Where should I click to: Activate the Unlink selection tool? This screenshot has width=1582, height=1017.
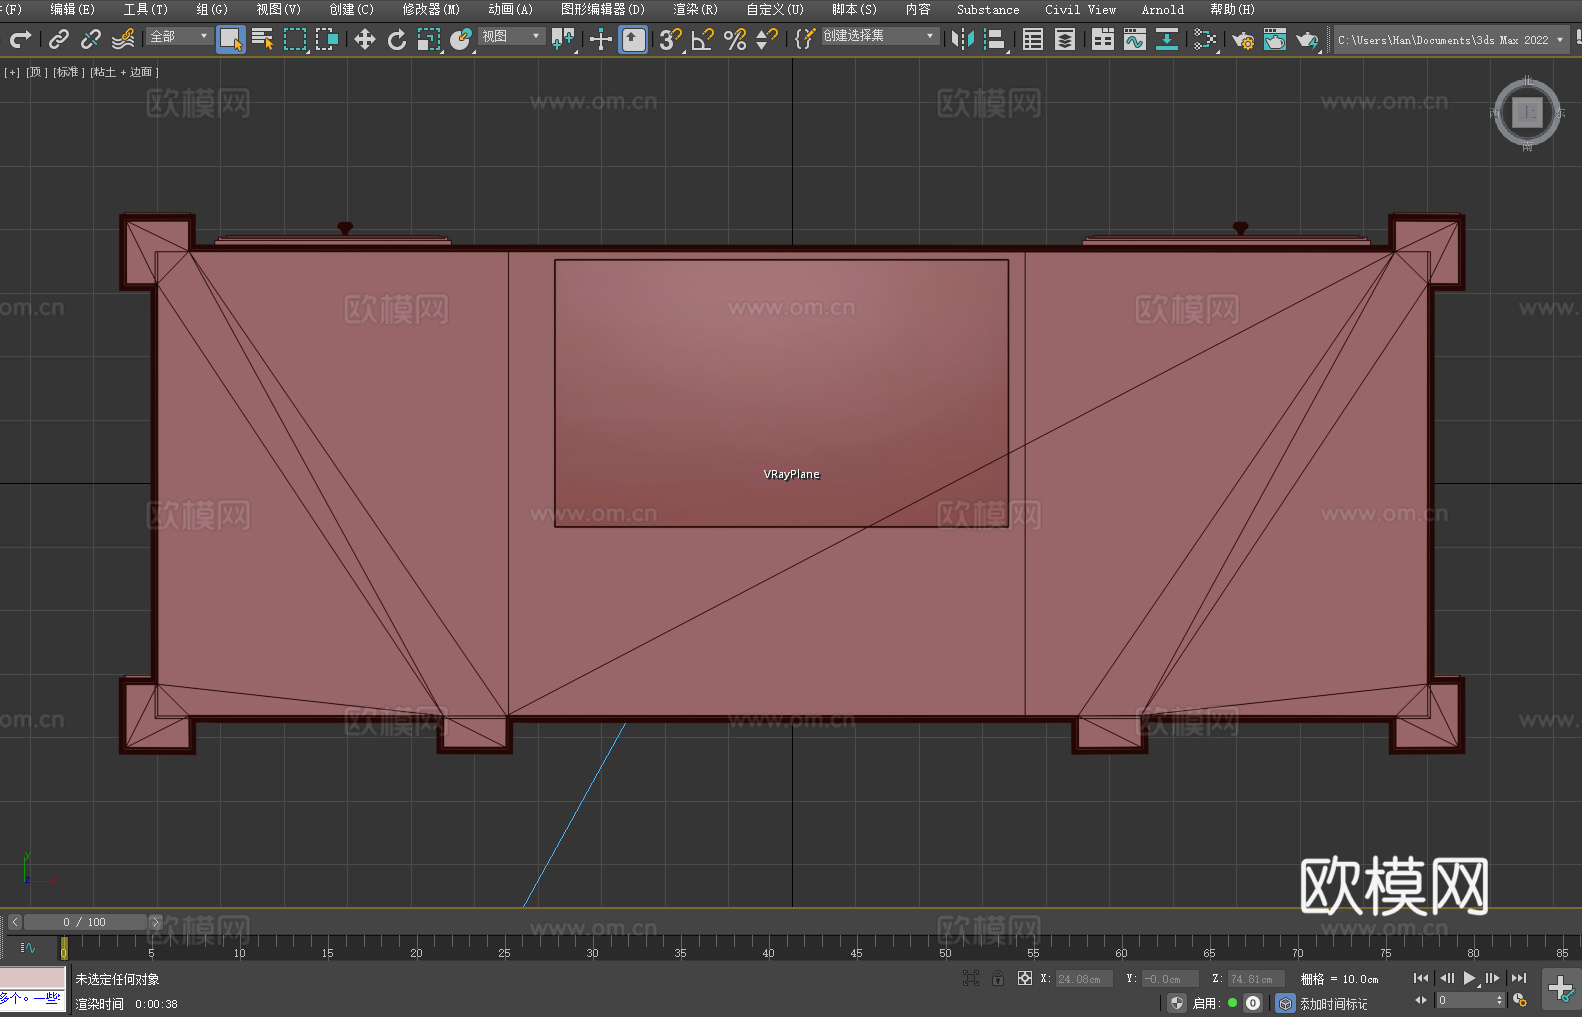pyautogui.click(x=91, y=39)
